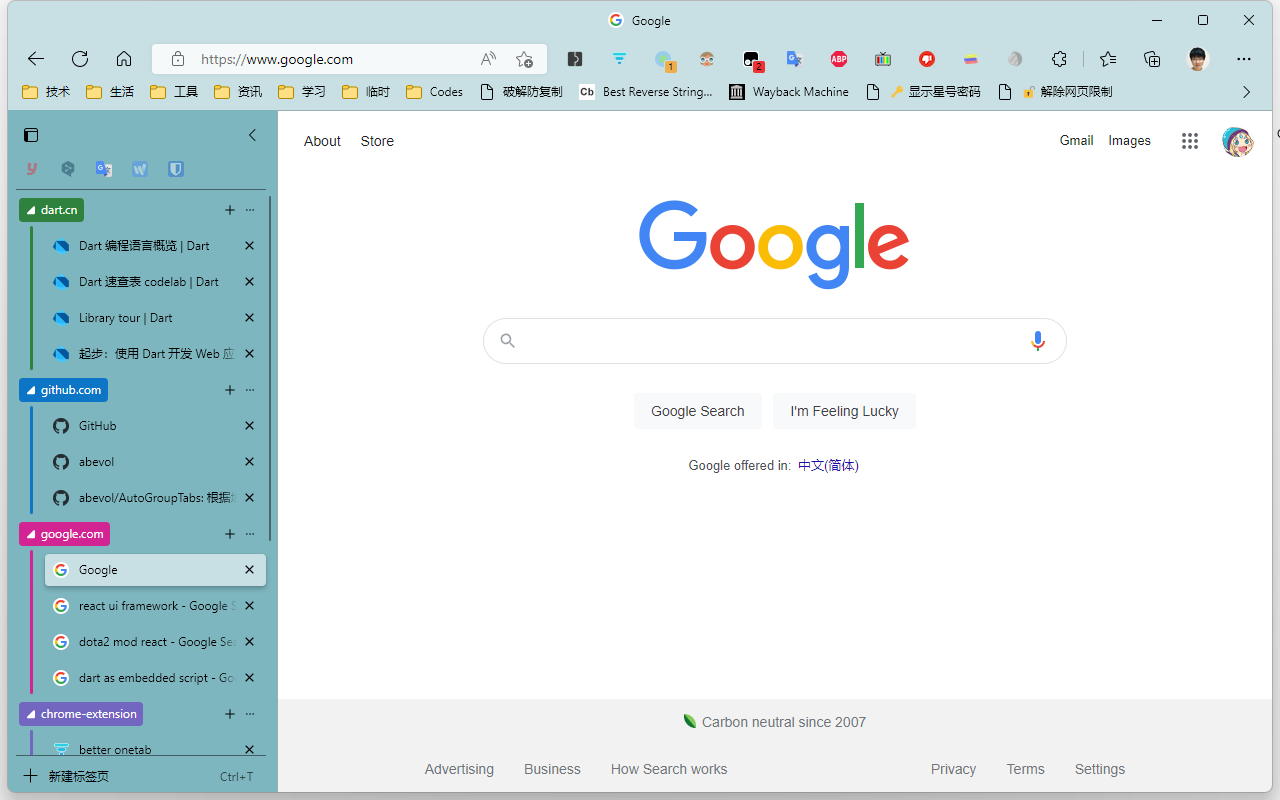Open Settings and more menu
The height and width of the screenshot is (800, 1280).
1244,59
